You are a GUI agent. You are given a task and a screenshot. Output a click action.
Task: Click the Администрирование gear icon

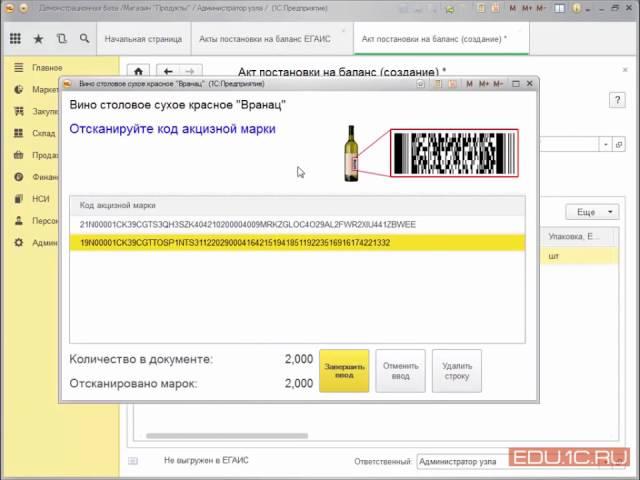[18, 243]
